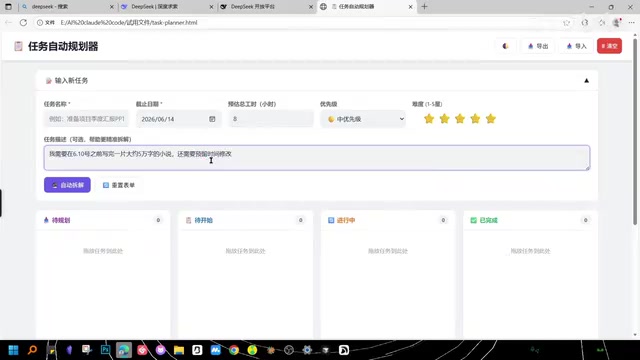
Task: Click the purple 自动拆解 button
Action: 67,185
